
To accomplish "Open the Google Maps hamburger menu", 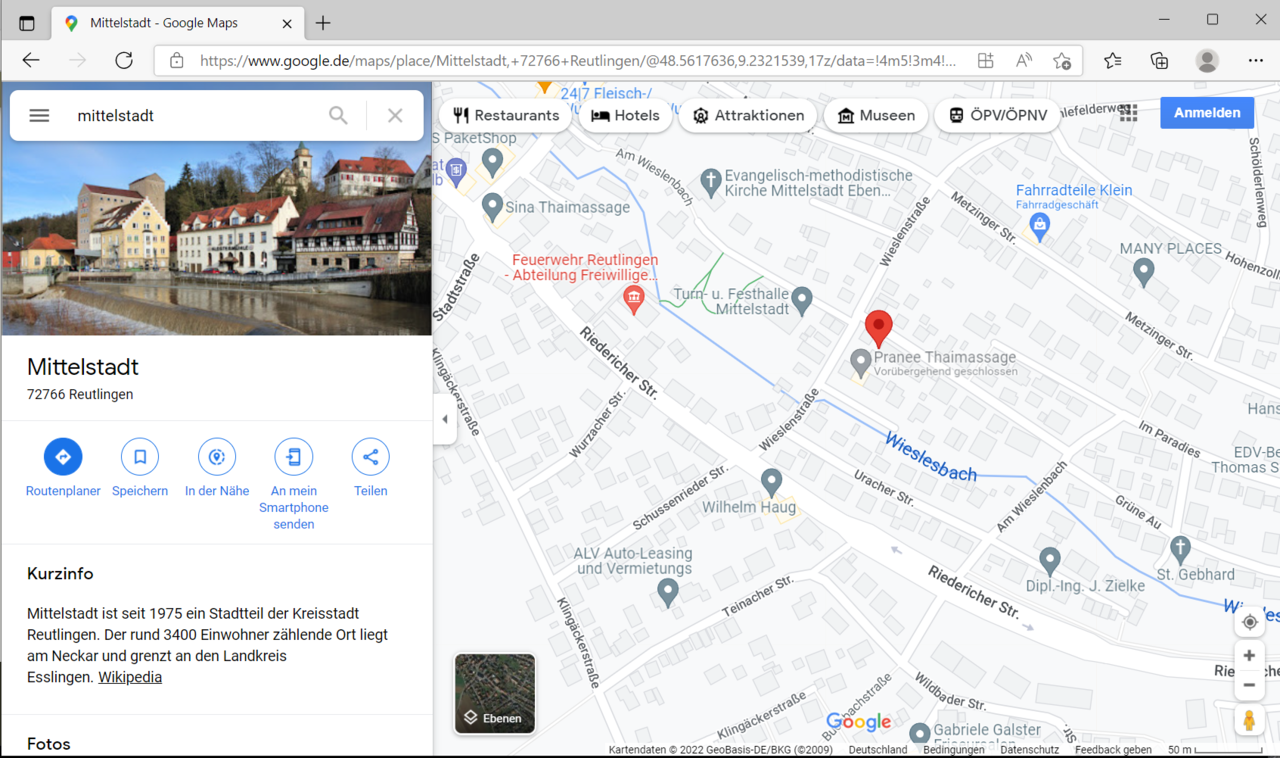I will point(39,116).
